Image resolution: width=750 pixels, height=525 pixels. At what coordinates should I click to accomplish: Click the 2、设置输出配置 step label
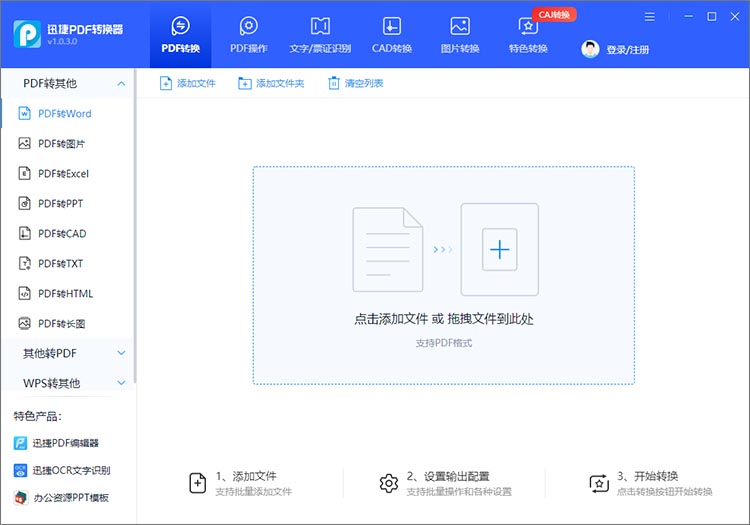[448, 476]
